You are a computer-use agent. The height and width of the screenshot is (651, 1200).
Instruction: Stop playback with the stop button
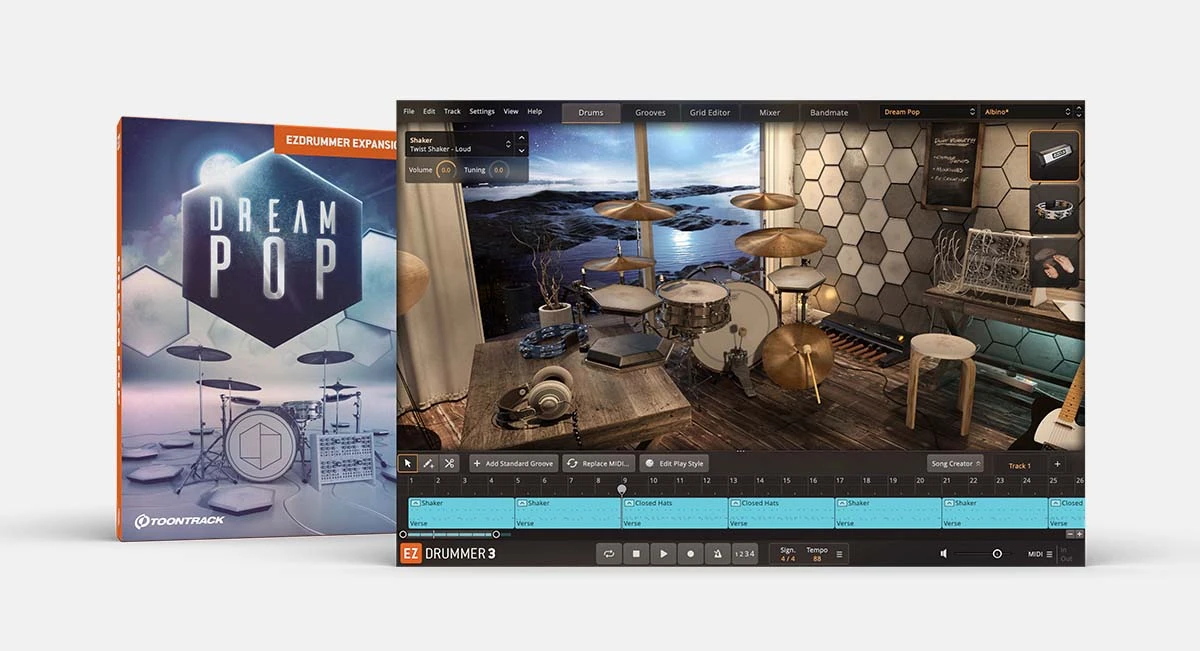[636, 553]
